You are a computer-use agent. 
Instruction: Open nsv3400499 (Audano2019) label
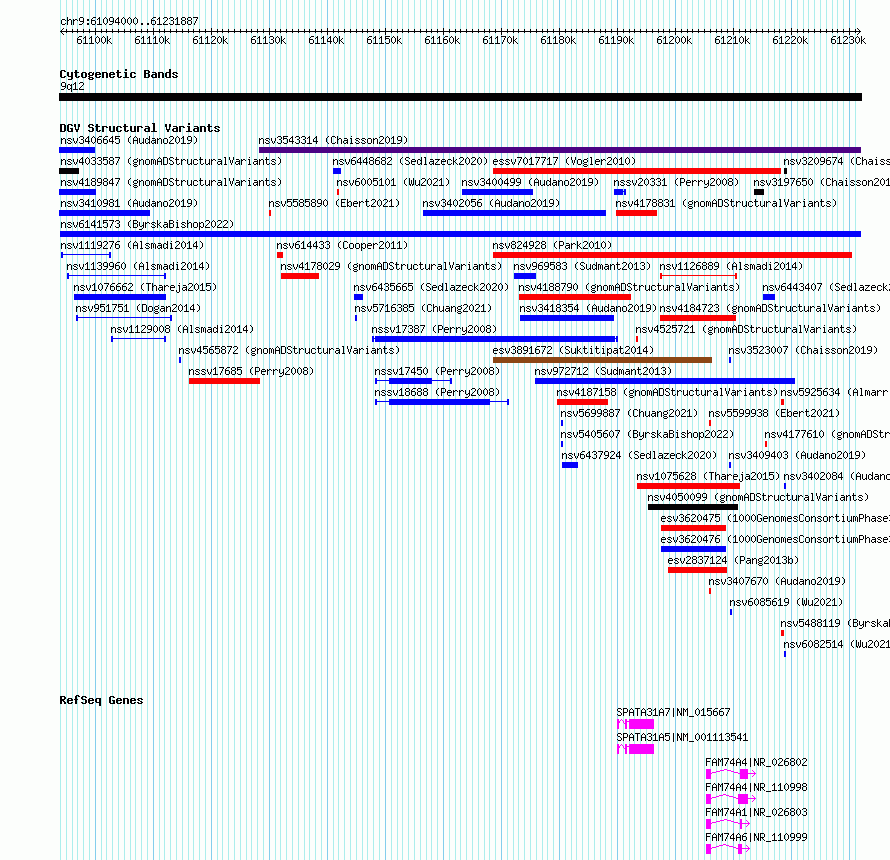tap(530, 182)
